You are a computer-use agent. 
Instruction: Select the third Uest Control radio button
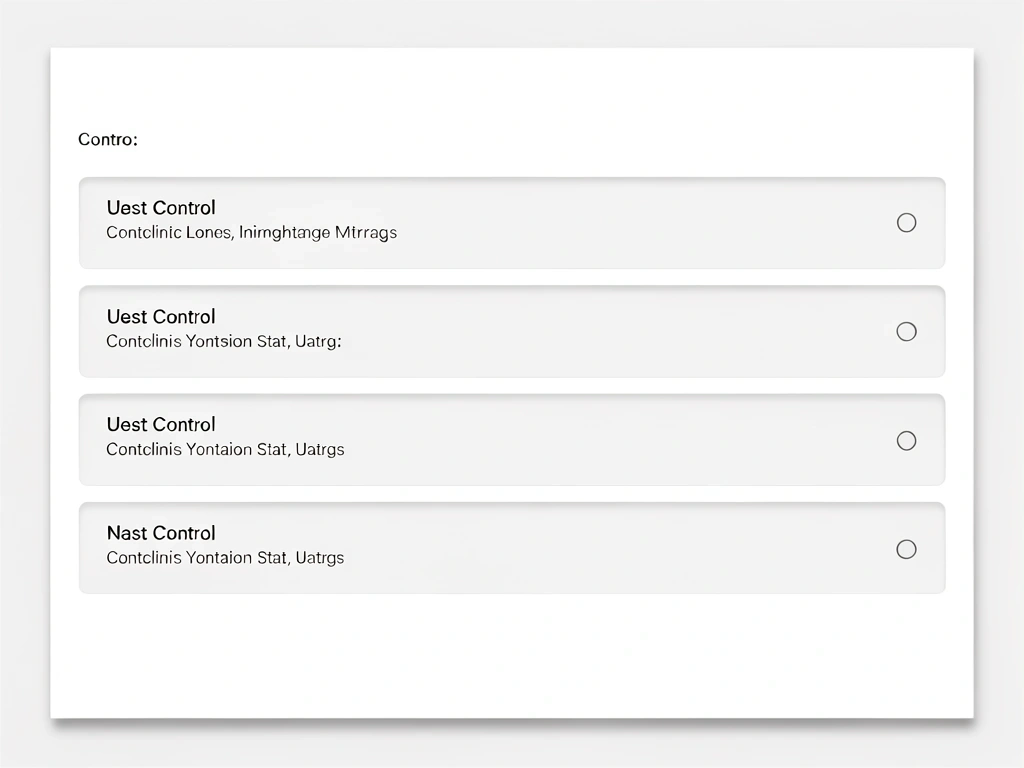(906, 440)
